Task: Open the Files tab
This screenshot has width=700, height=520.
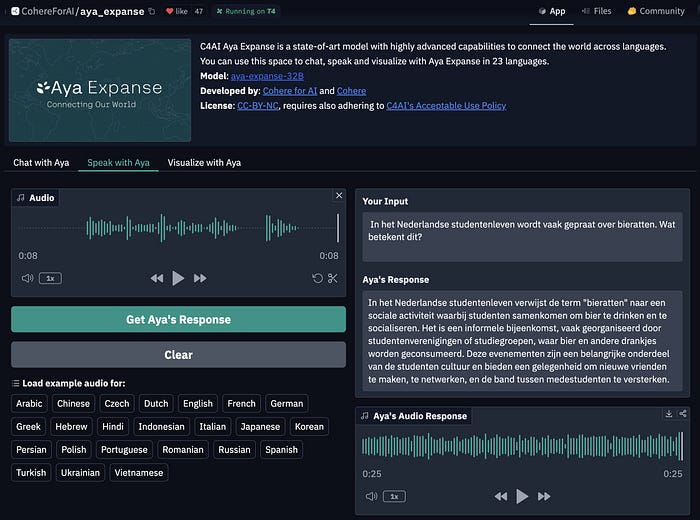Action: click(596, 11)
